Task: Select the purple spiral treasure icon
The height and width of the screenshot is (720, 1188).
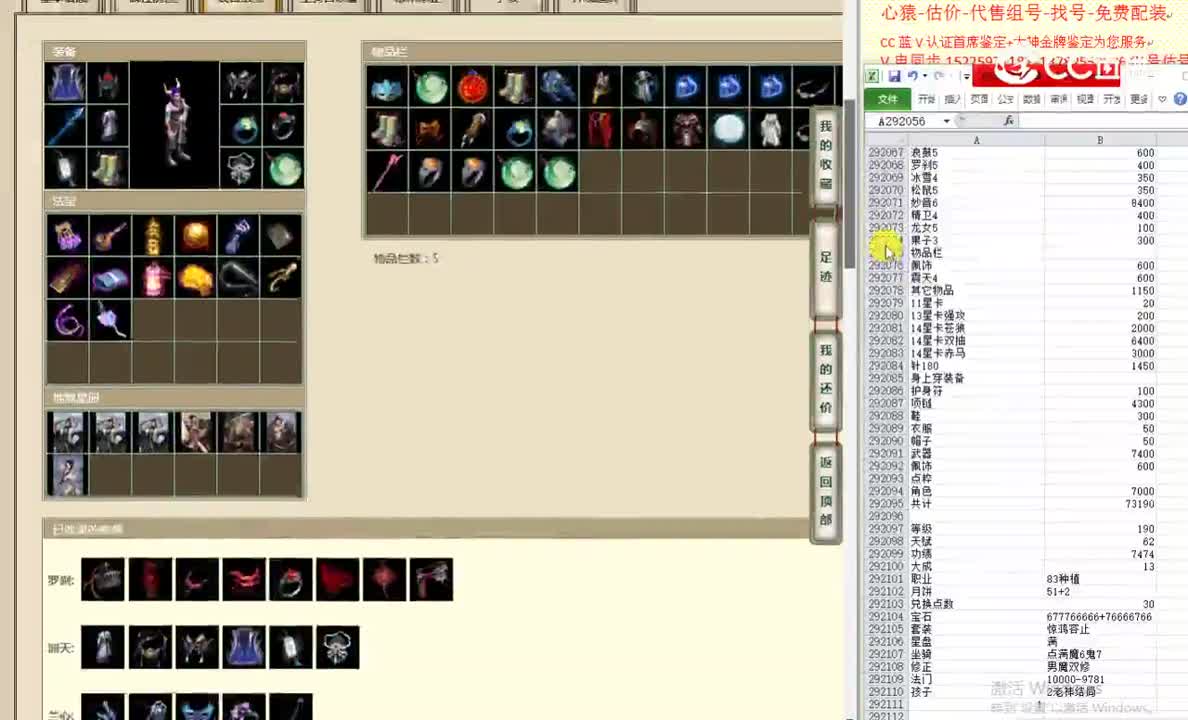Action: coord(67,321)
